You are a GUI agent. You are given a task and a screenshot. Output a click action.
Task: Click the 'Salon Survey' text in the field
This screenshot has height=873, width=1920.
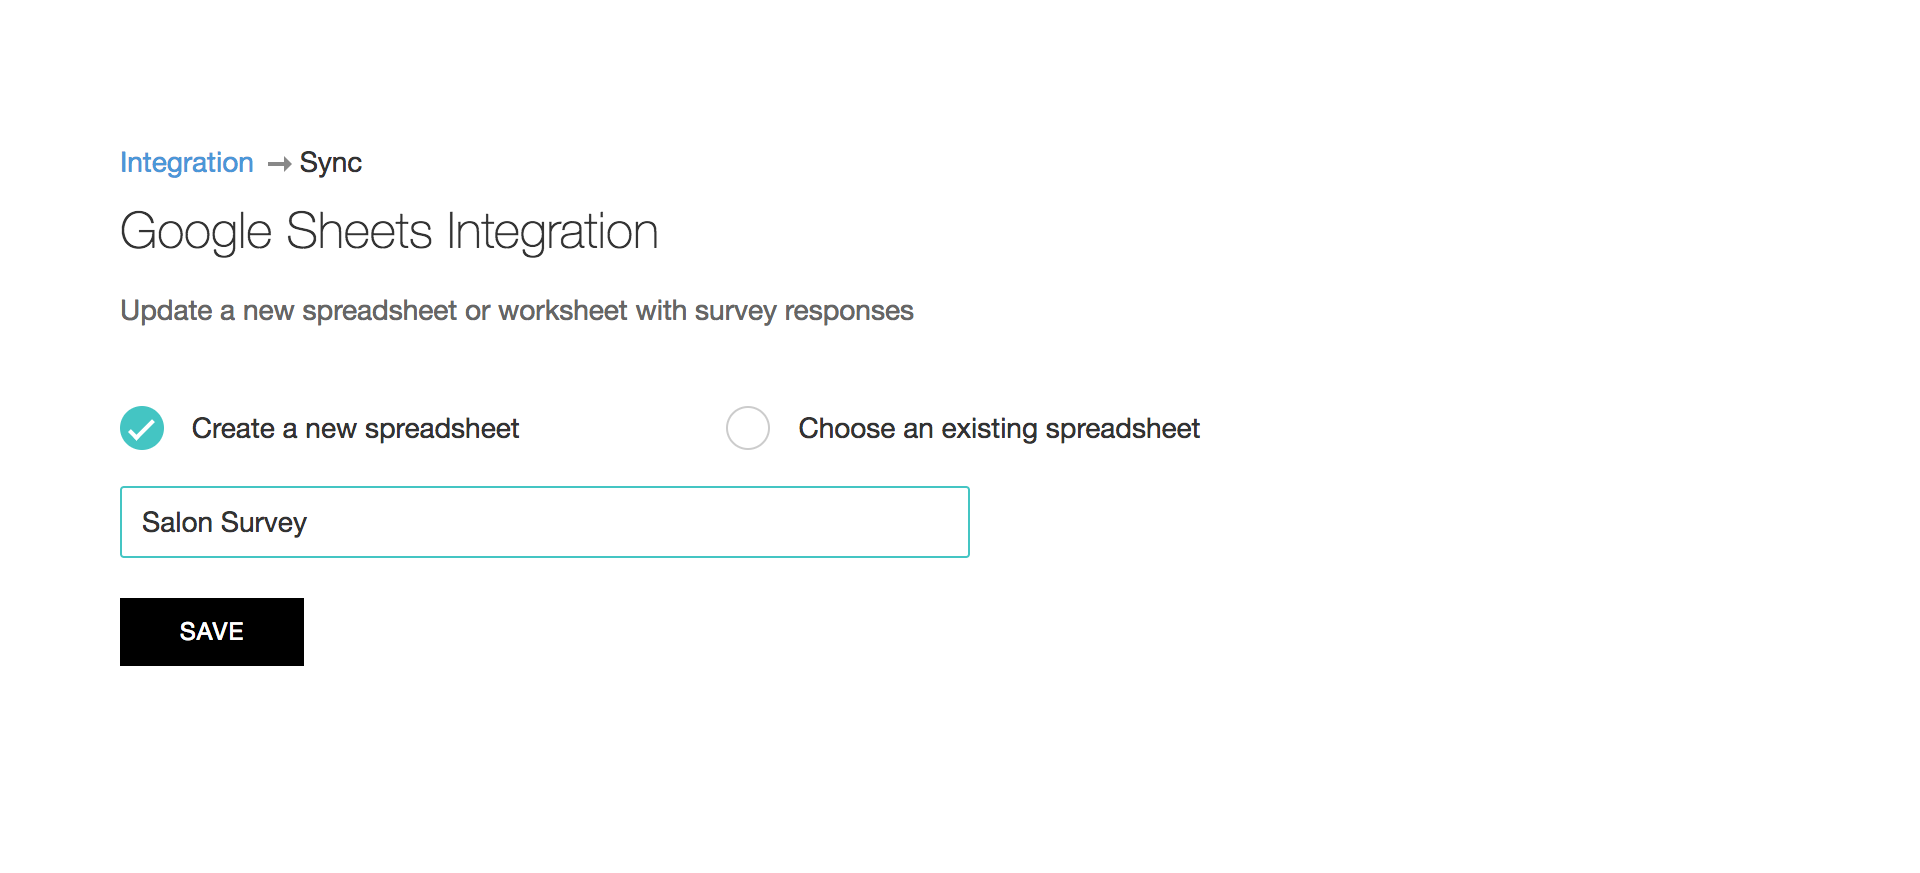pos(224,522)
